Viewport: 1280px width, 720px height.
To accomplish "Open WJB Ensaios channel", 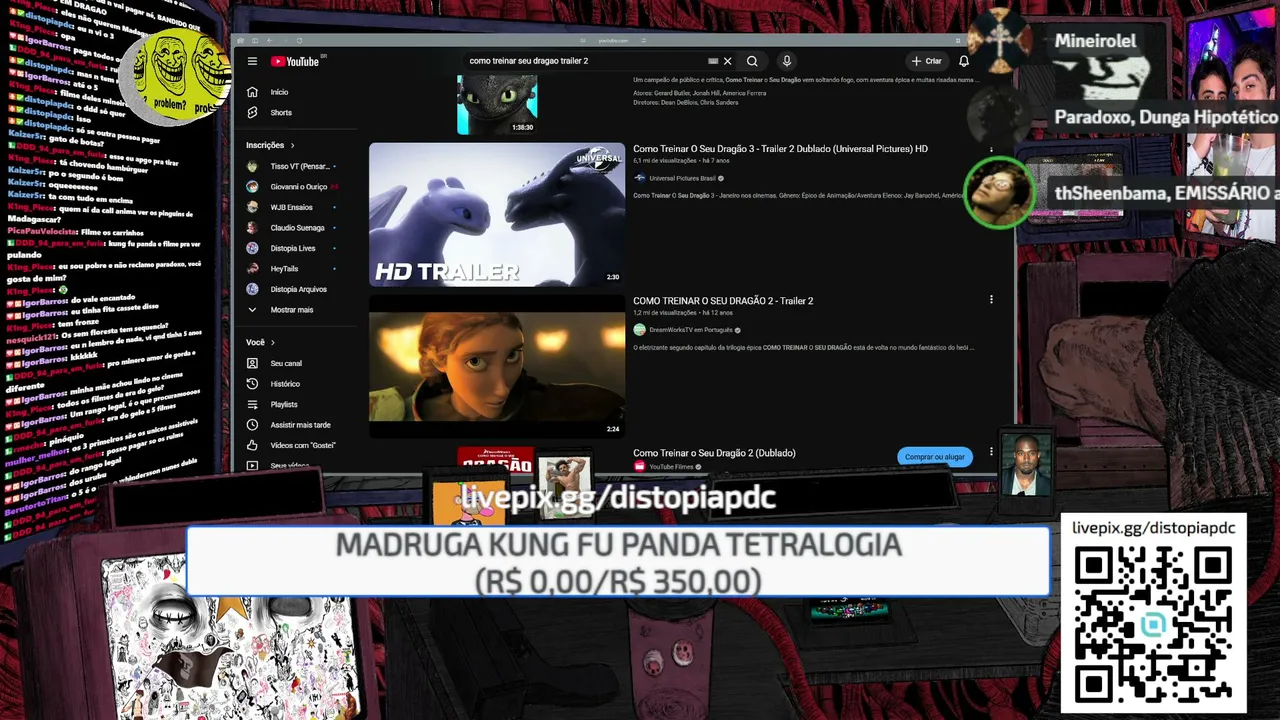I will 291,207.
